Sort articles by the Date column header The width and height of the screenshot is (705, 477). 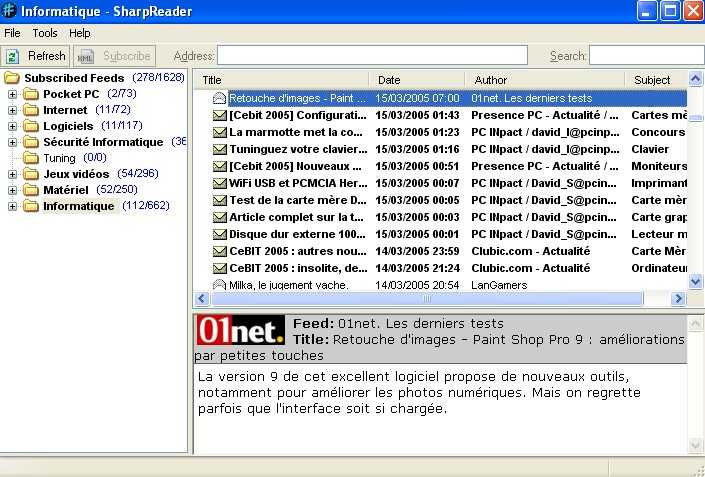coord(417,80)
